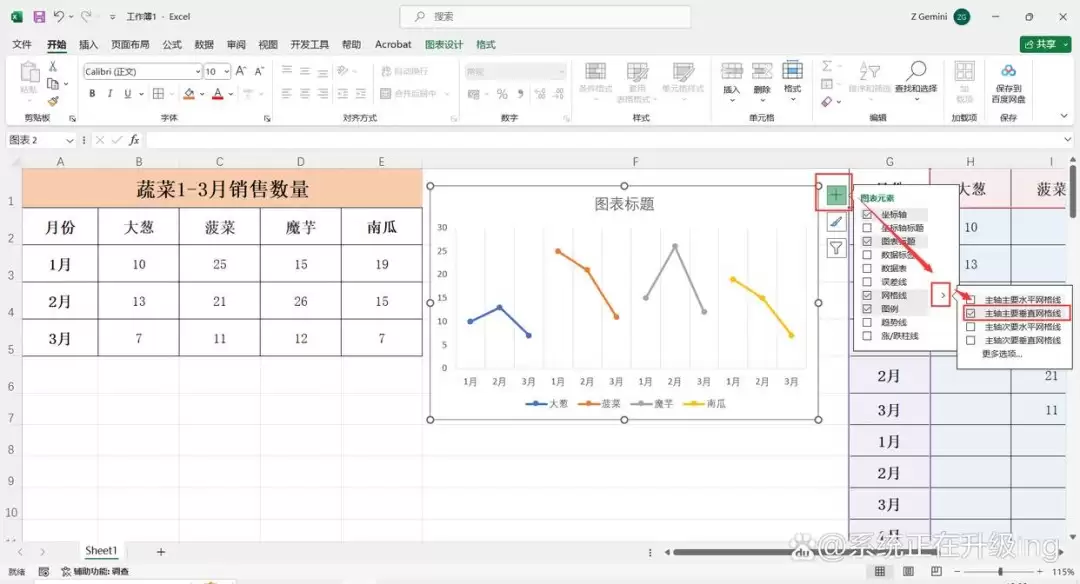
Task: Click the percent style button
Action: pyautogui.click(x=502, y=94)
